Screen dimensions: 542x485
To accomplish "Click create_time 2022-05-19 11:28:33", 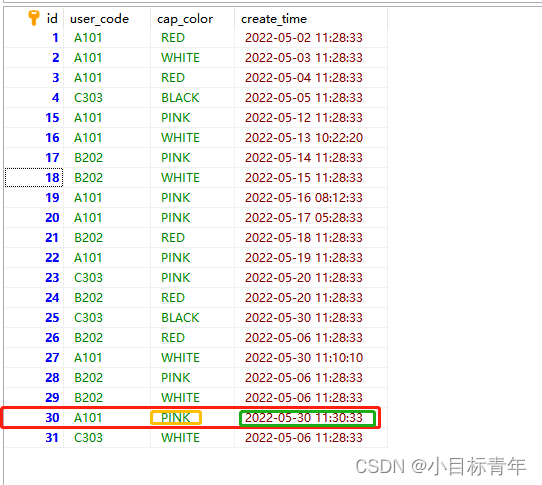I will pos(304,258).
